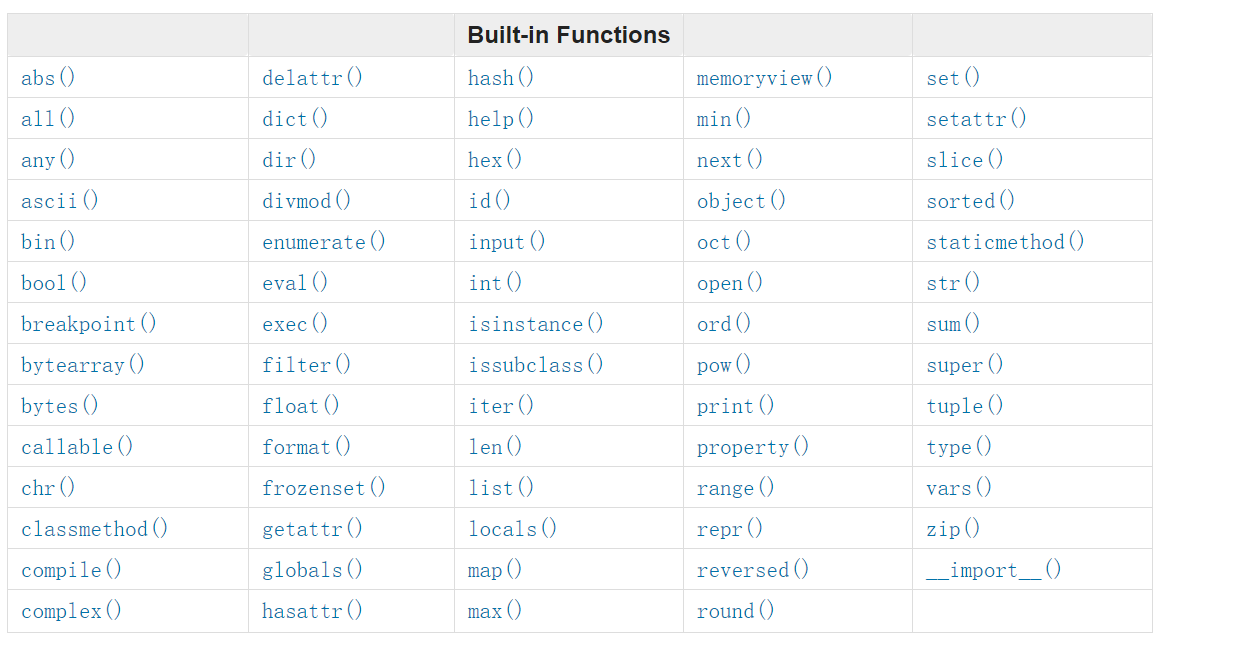Click the issubclass() link
1246x645 pixels.
536,365
